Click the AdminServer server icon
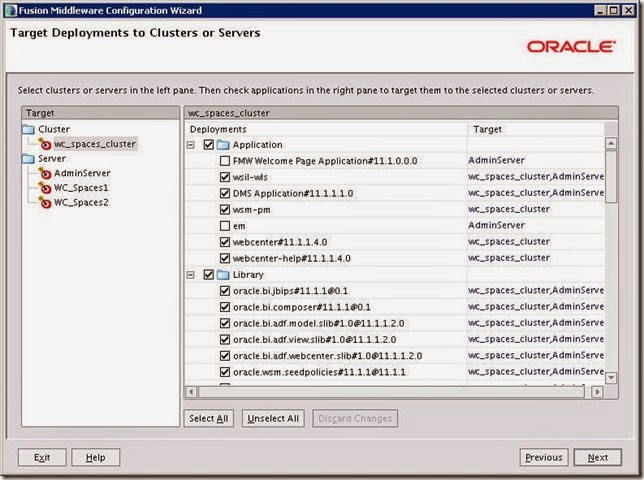 [45, 173]
